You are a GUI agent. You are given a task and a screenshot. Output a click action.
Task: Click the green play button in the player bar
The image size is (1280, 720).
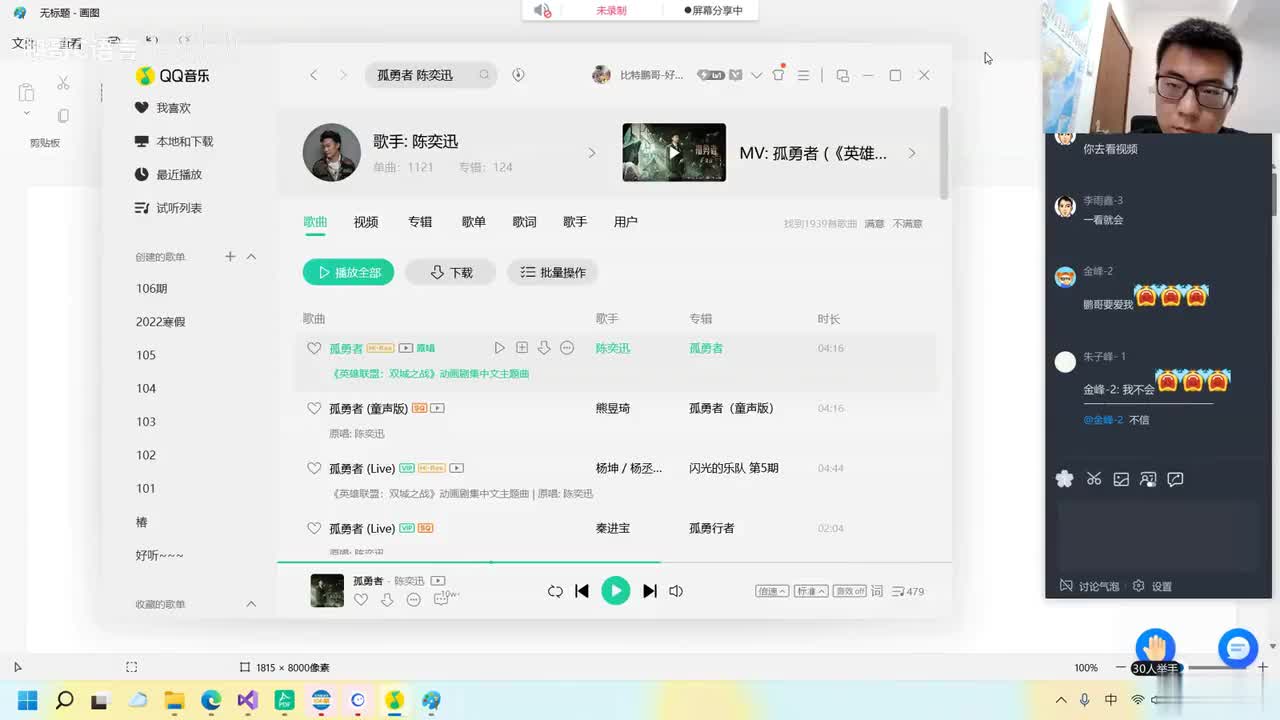(x=616, y=591)
